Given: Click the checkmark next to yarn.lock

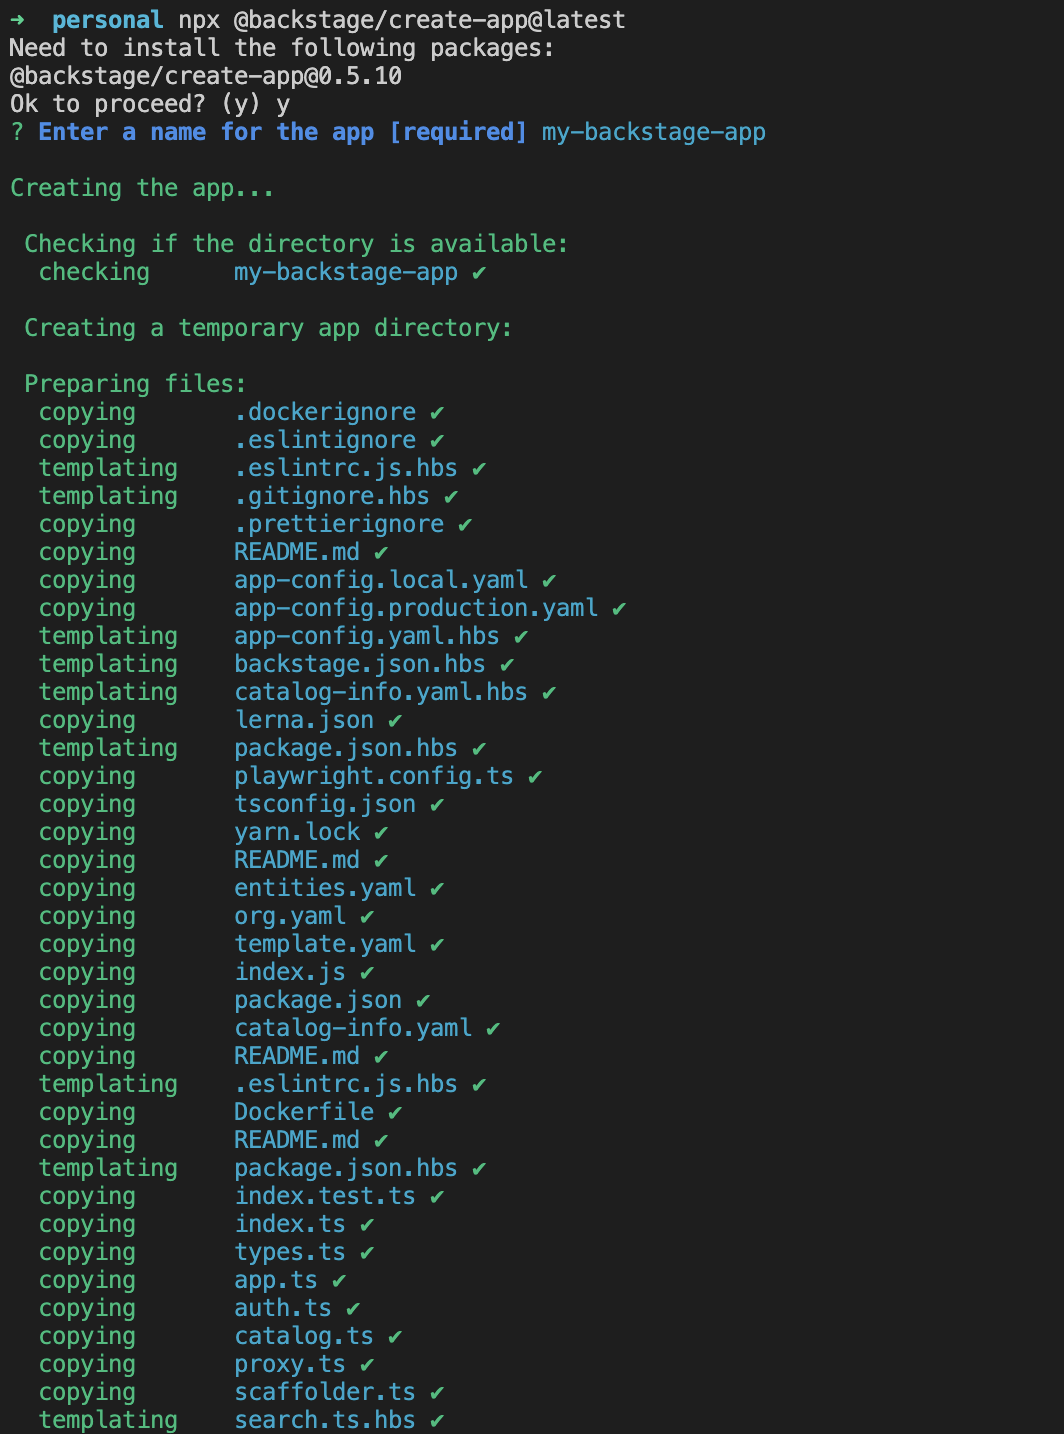Looking at the screenshot, I should [x=381, y=832].
